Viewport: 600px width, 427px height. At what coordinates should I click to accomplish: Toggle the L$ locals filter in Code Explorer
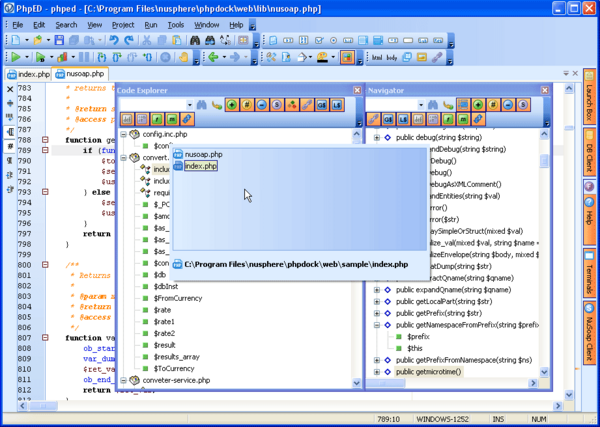[x=336, y=104]
